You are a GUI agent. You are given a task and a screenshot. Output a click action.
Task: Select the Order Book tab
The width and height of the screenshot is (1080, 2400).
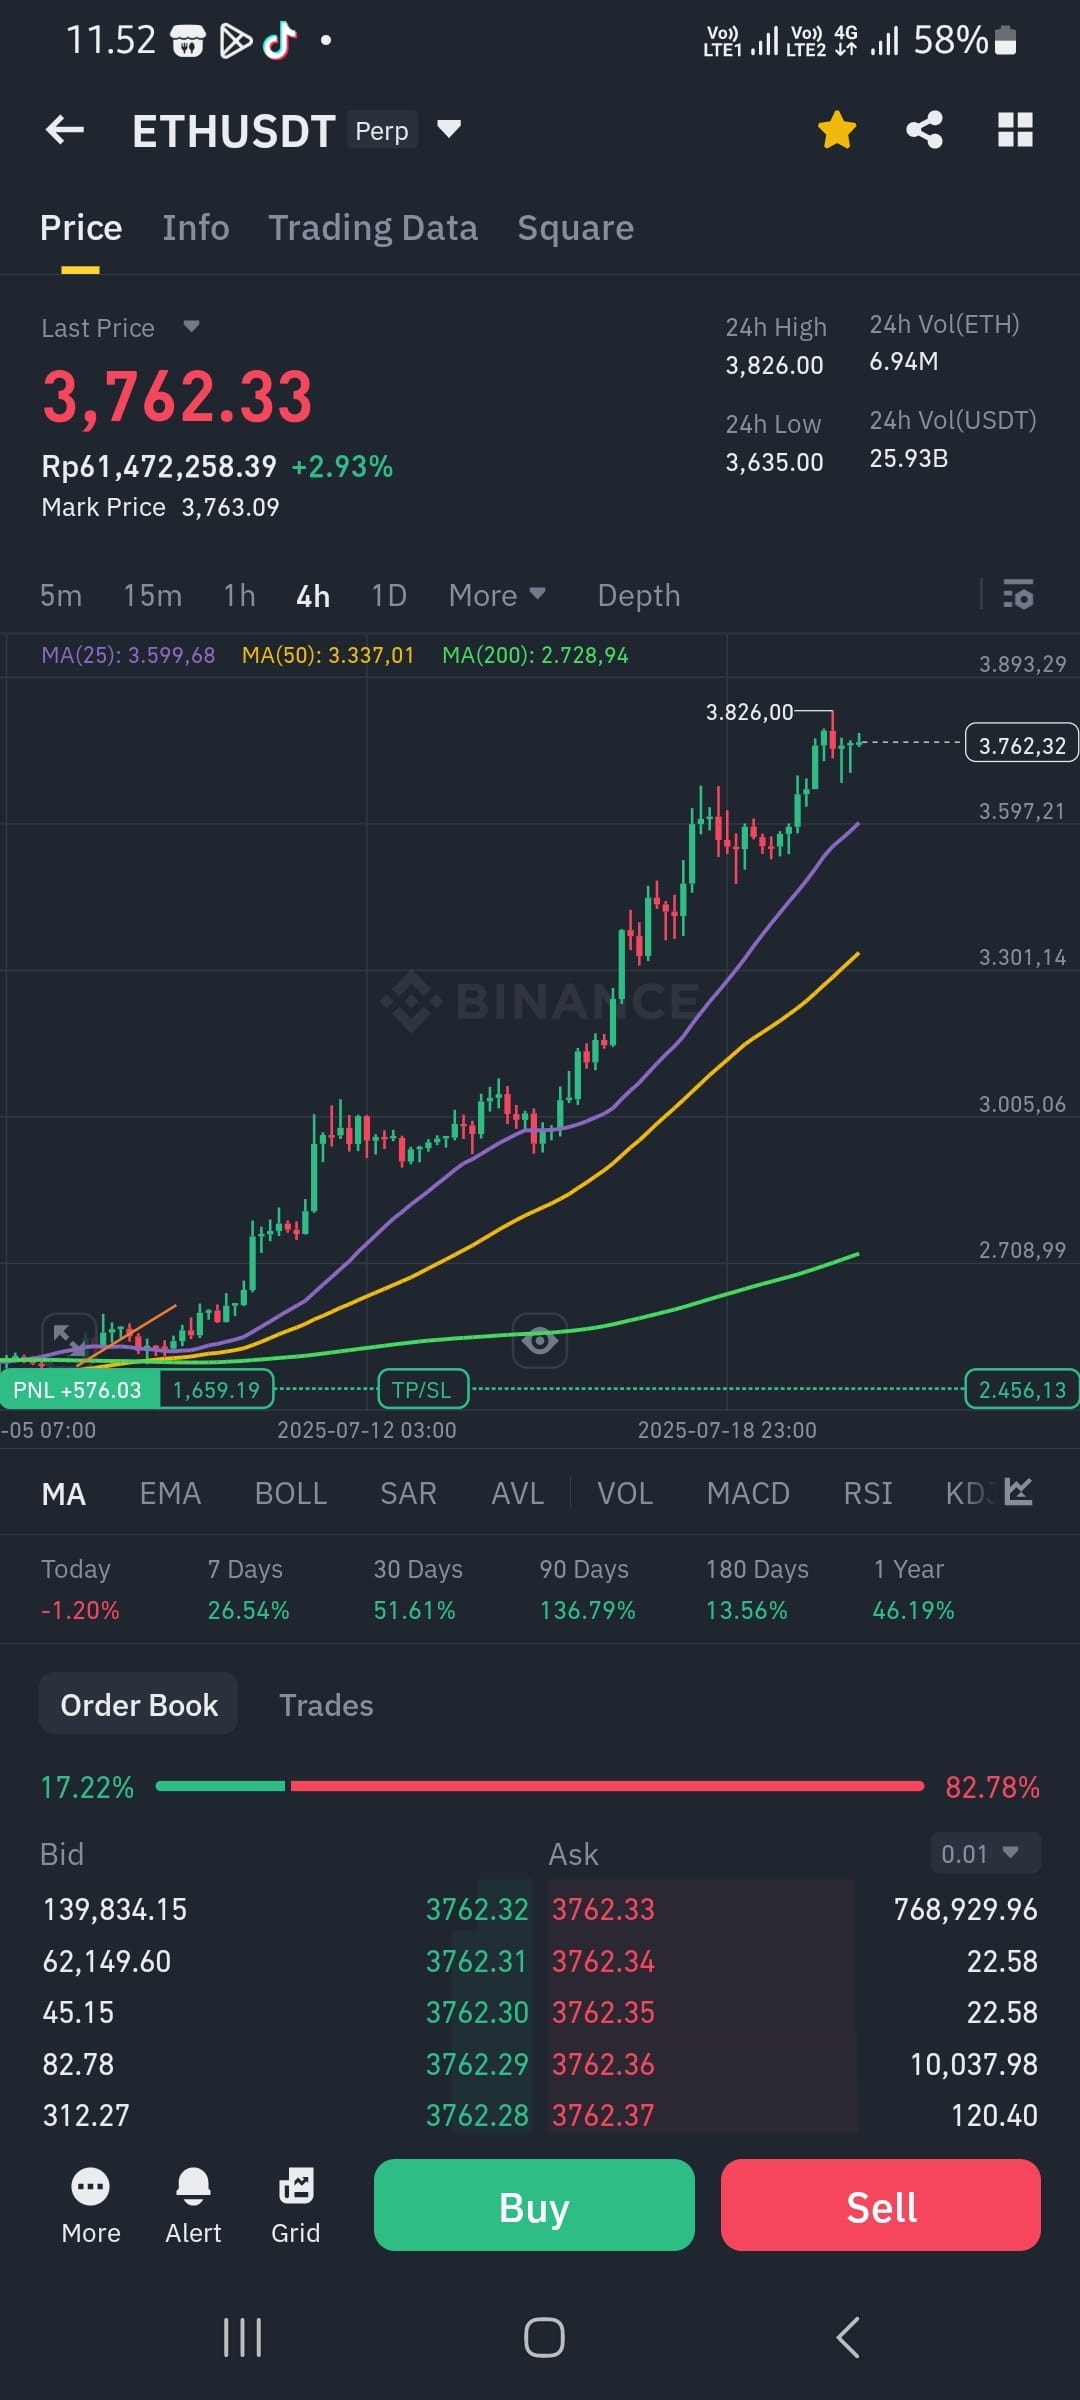click(139, 1705)
